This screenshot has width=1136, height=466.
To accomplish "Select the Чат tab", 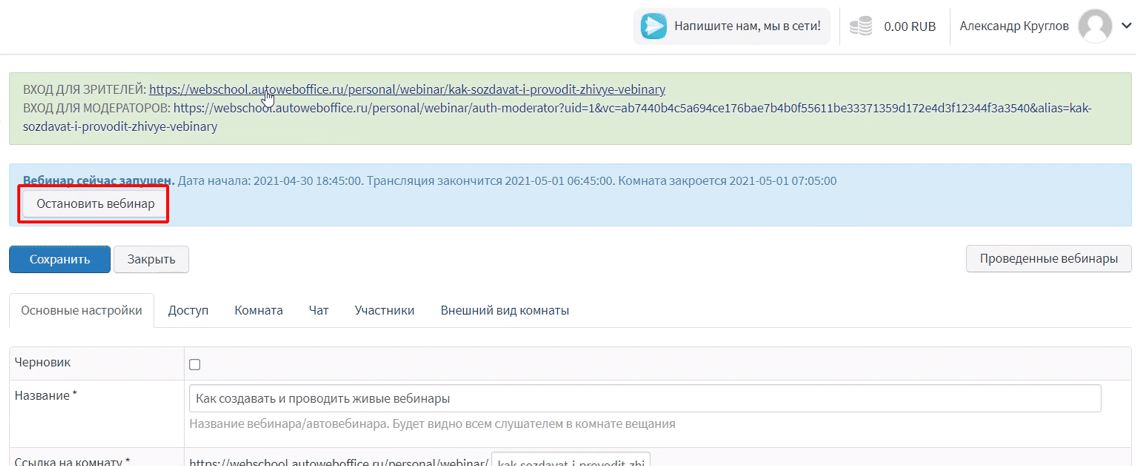I will tap(319, 311).
